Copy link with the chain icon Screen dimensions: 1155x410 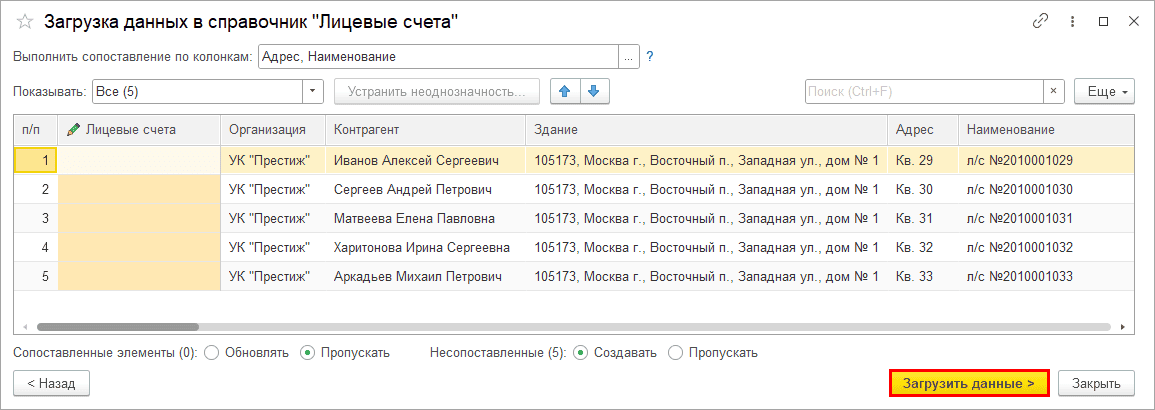coord(1040,21)
